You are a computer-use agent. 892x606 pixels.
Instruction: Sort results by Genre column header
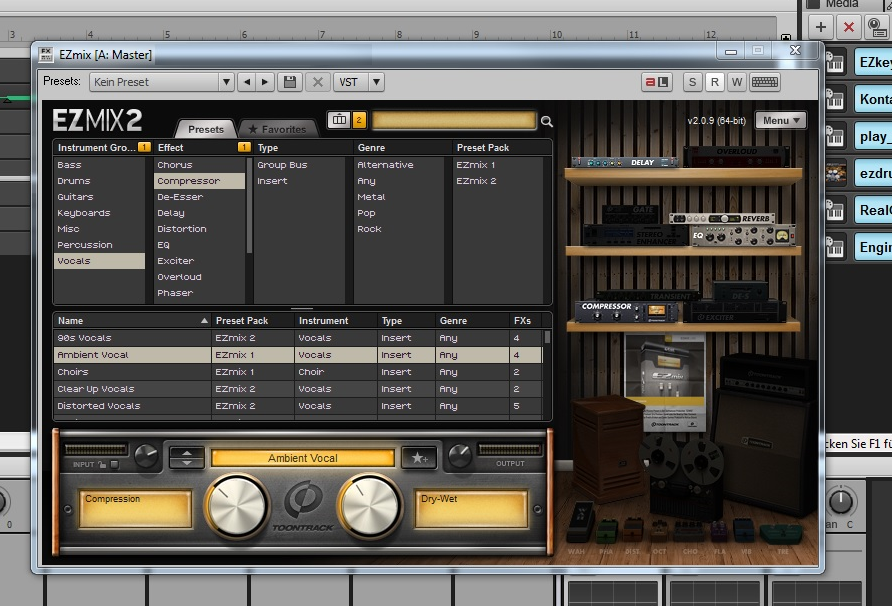point(472,320)
